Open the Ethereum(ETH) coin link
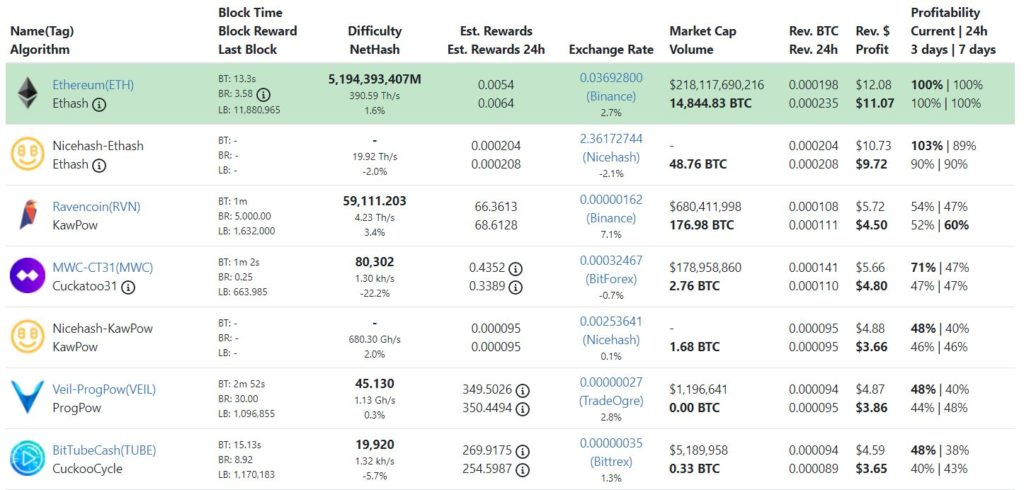This screenshot has width=1024, height=490. (93, 85)
